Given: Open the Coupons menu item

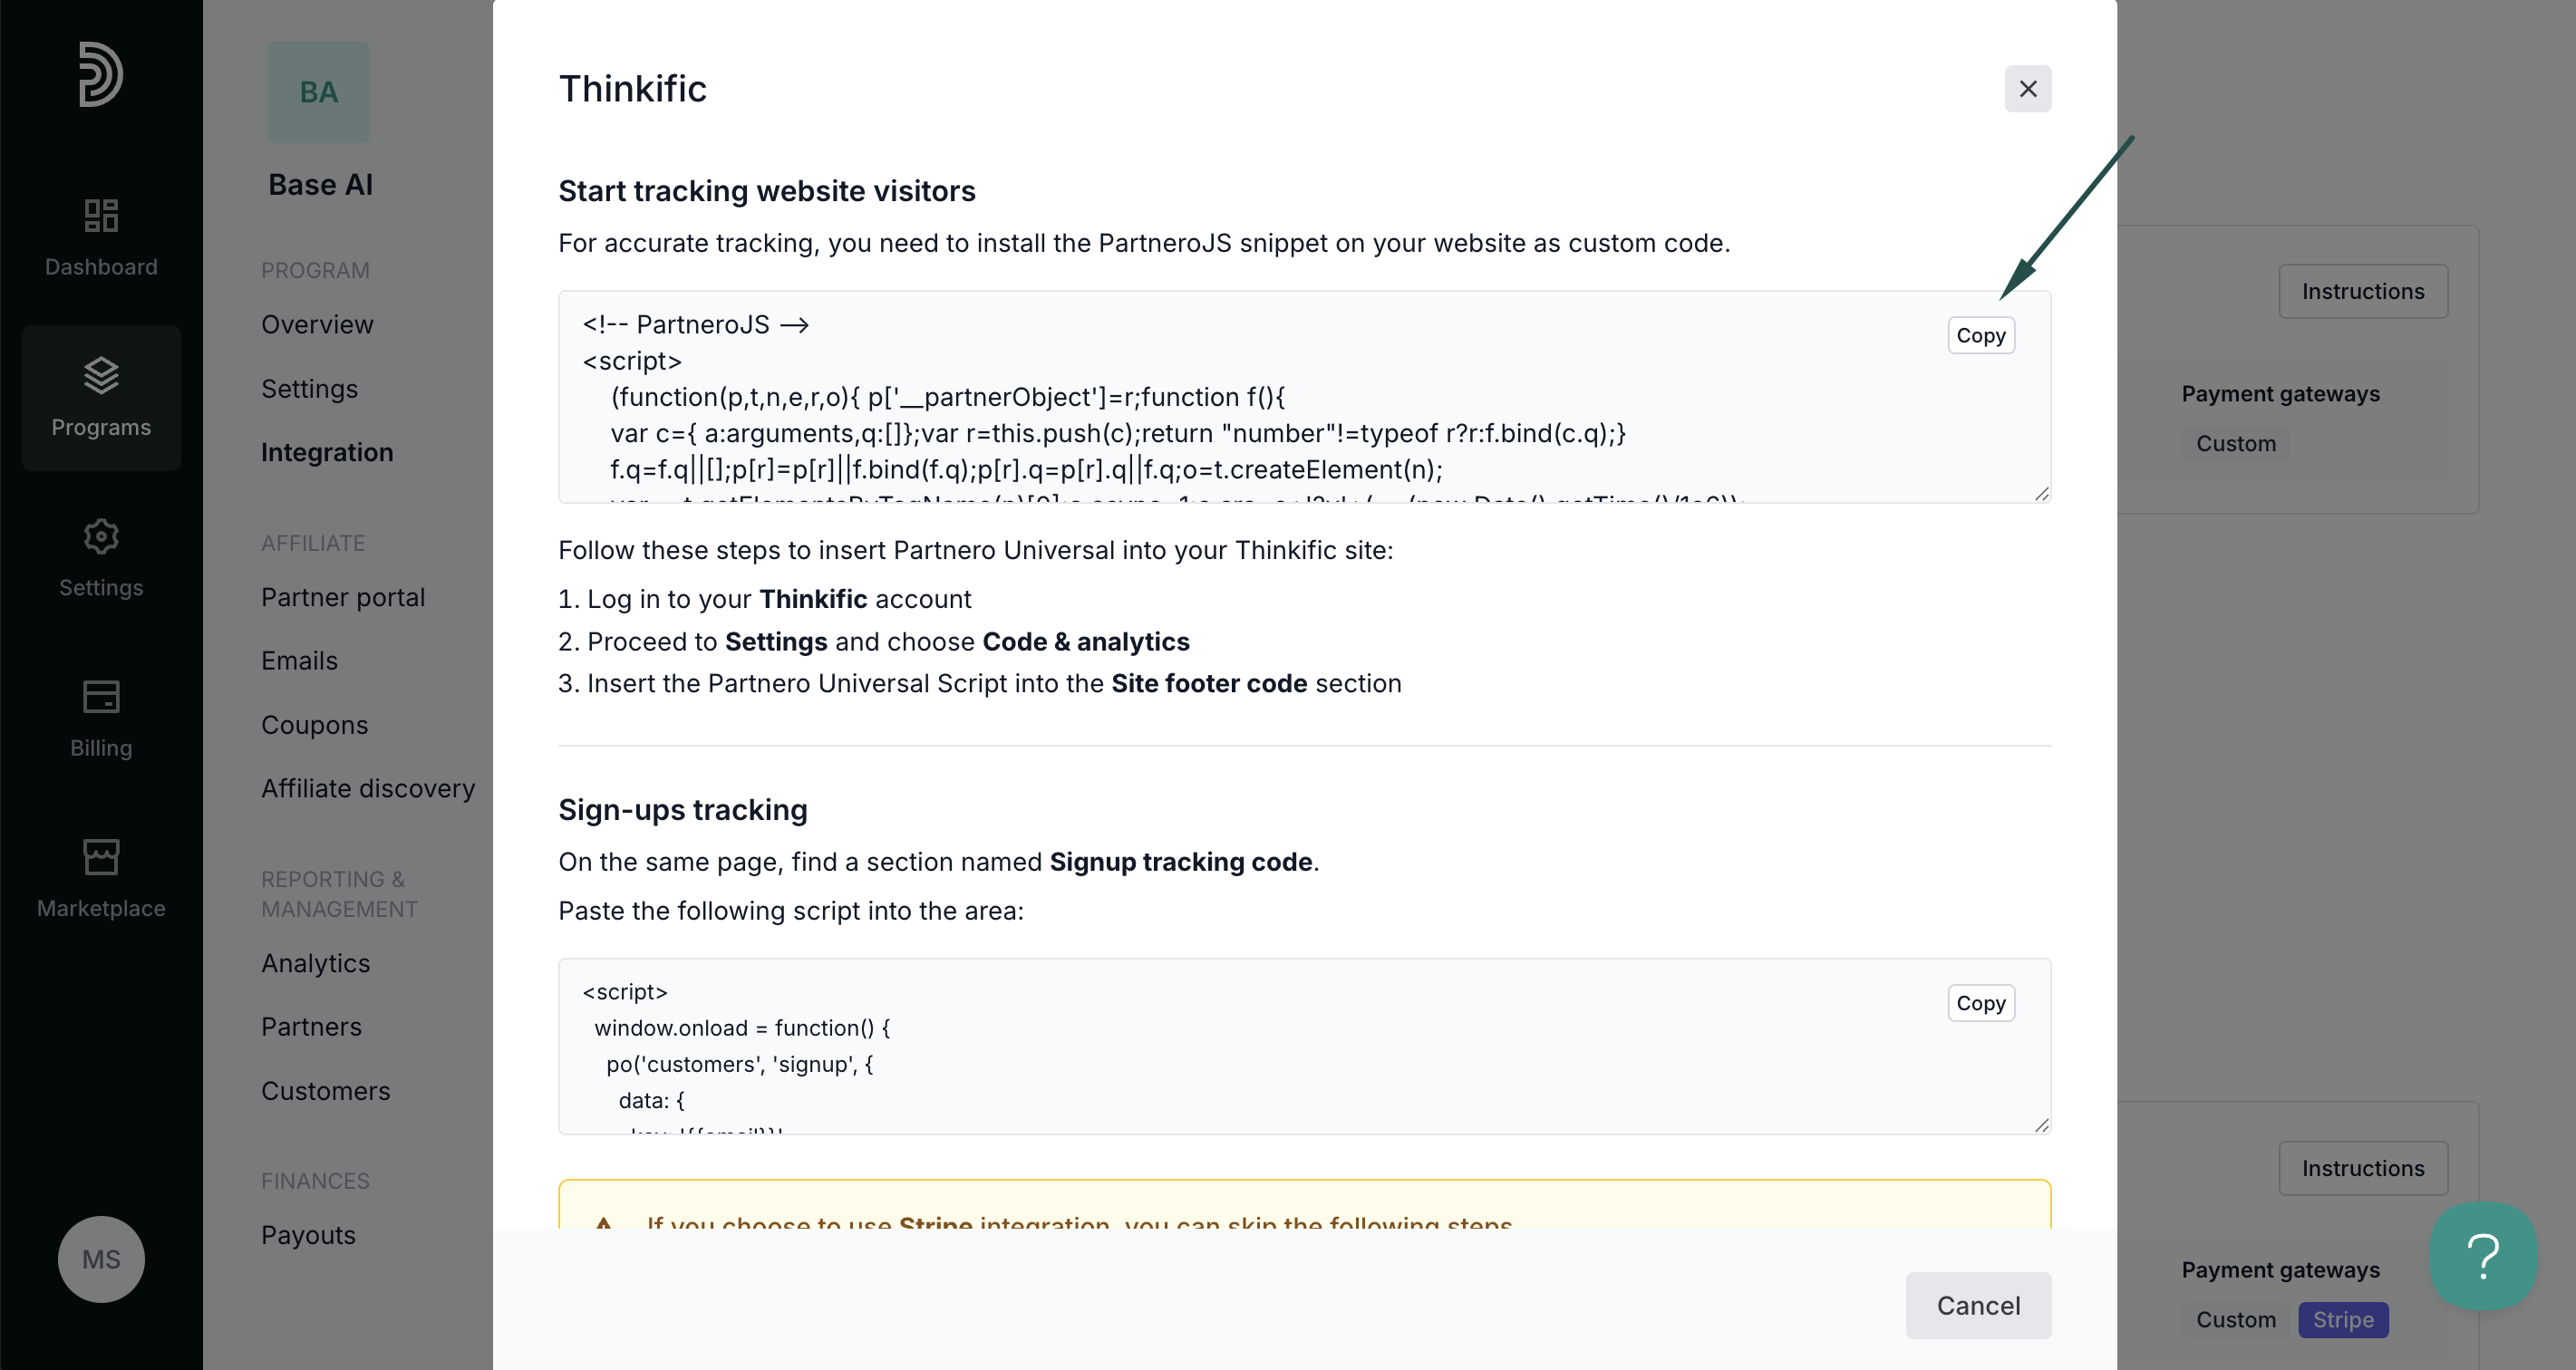Looking at the screenshot, I should [314, 725].
